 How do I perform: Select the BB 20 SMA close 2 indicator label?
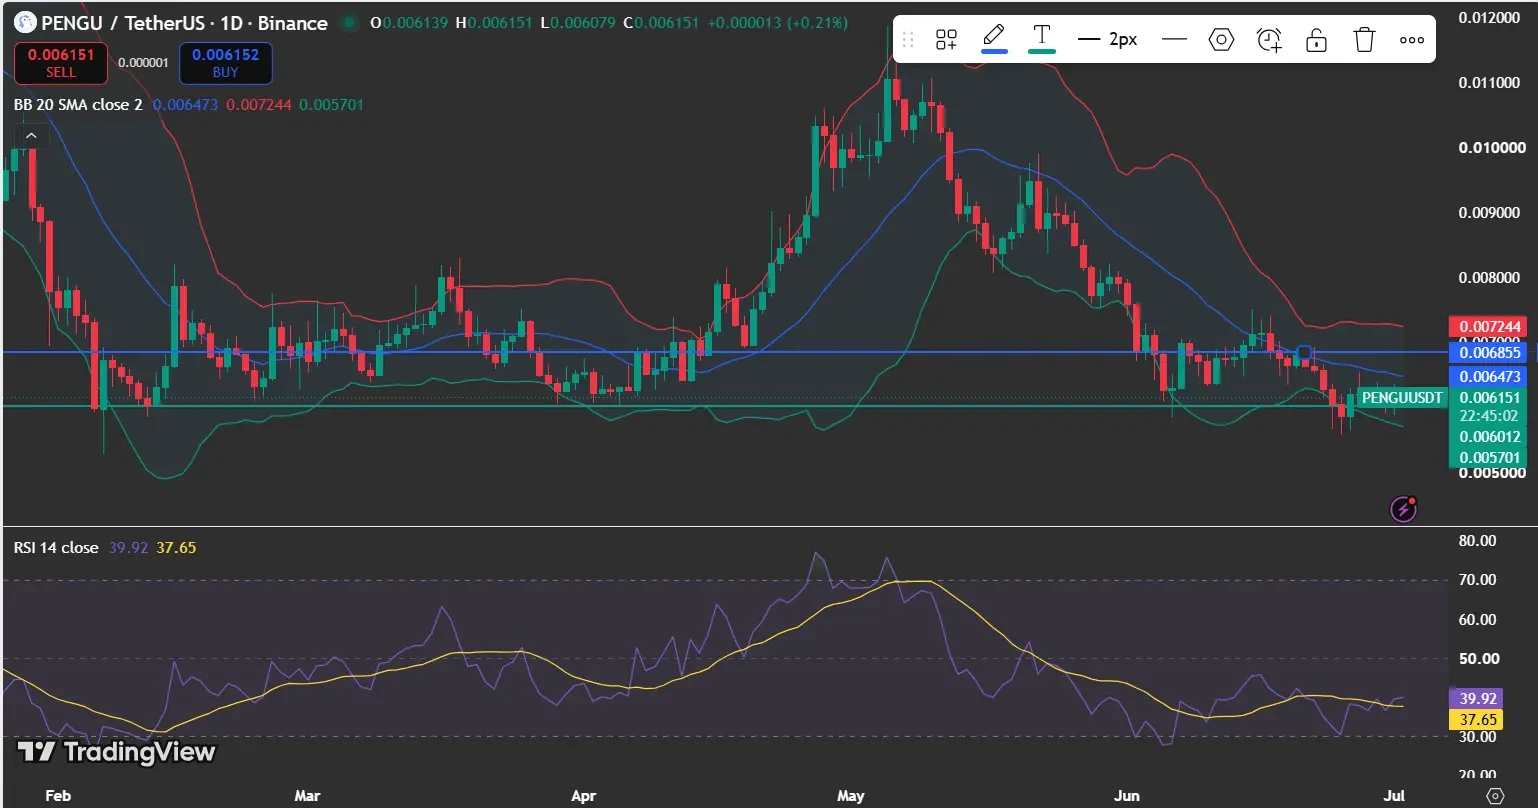point(78,104)
